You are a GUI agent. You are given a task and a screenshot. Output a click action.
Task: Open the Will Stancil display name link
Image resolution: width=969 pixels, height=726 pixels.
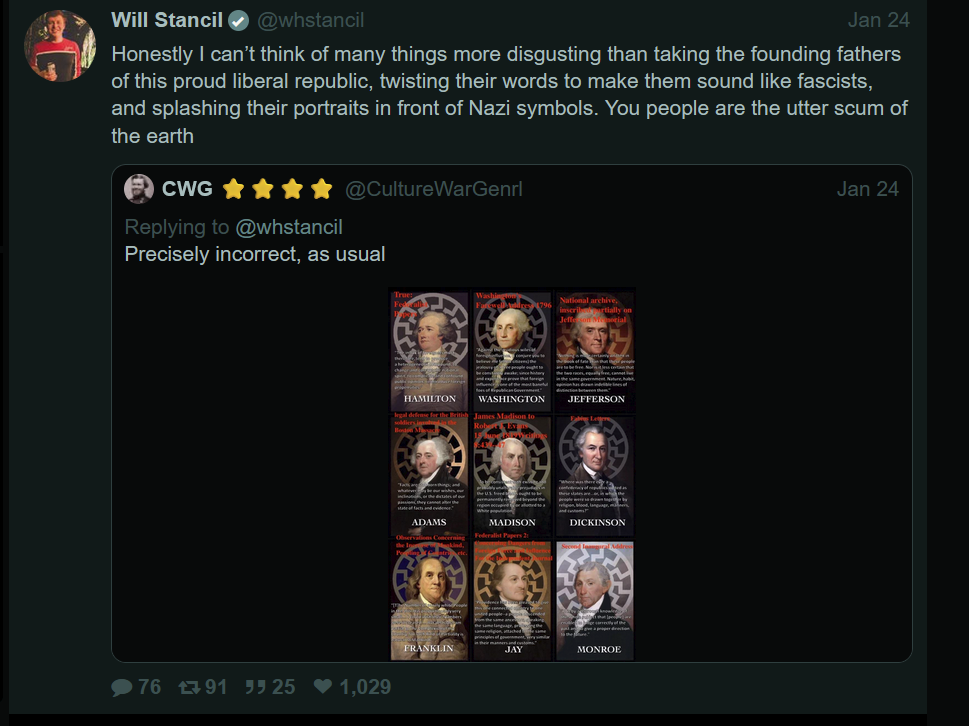[167, 20]
